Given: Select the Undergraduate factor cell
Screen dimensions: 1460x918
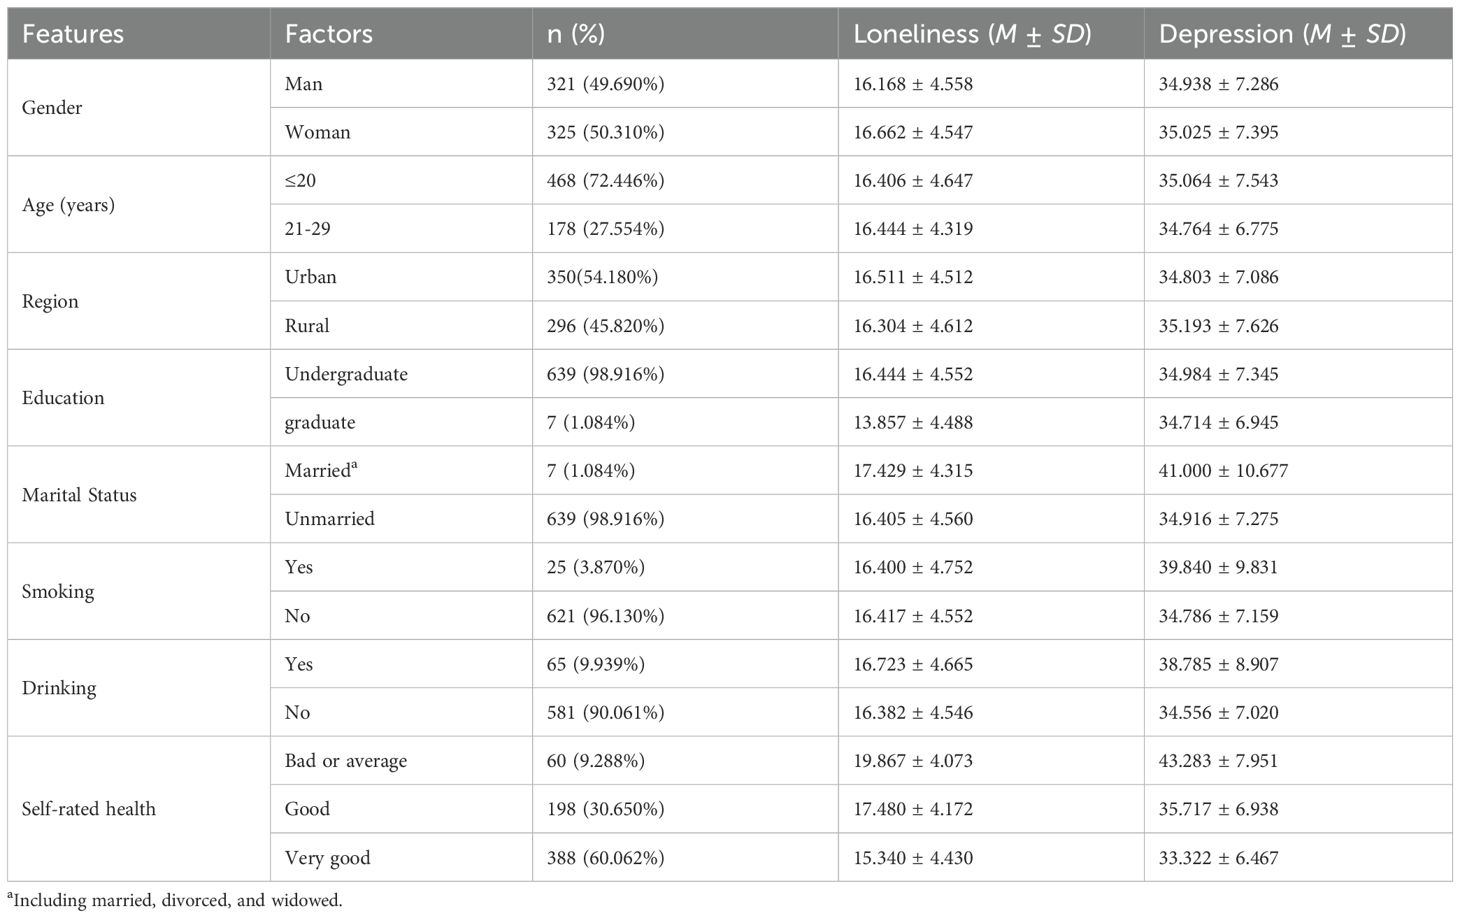Looking at the screenshot, I should 346,374.
